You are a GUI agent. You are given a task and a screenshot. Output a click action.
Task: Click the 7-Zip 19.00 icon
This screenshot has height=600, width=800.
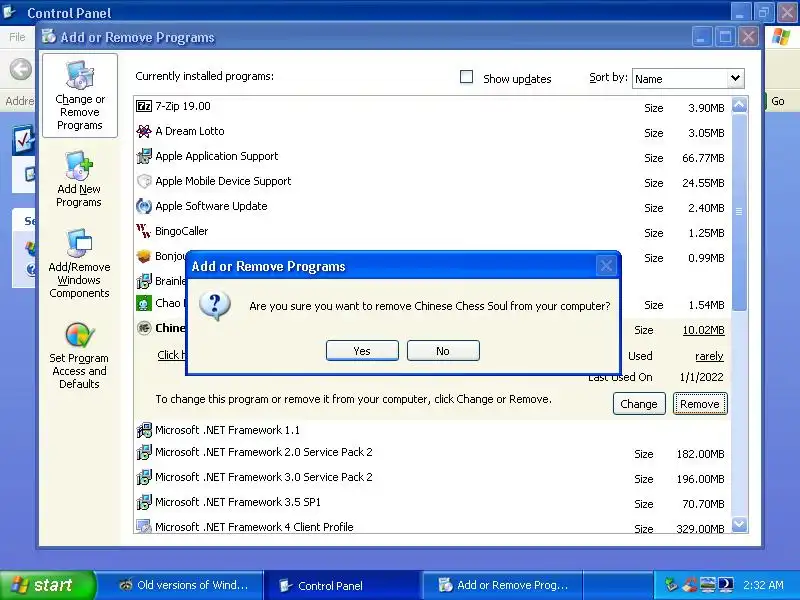coord(144,106)
